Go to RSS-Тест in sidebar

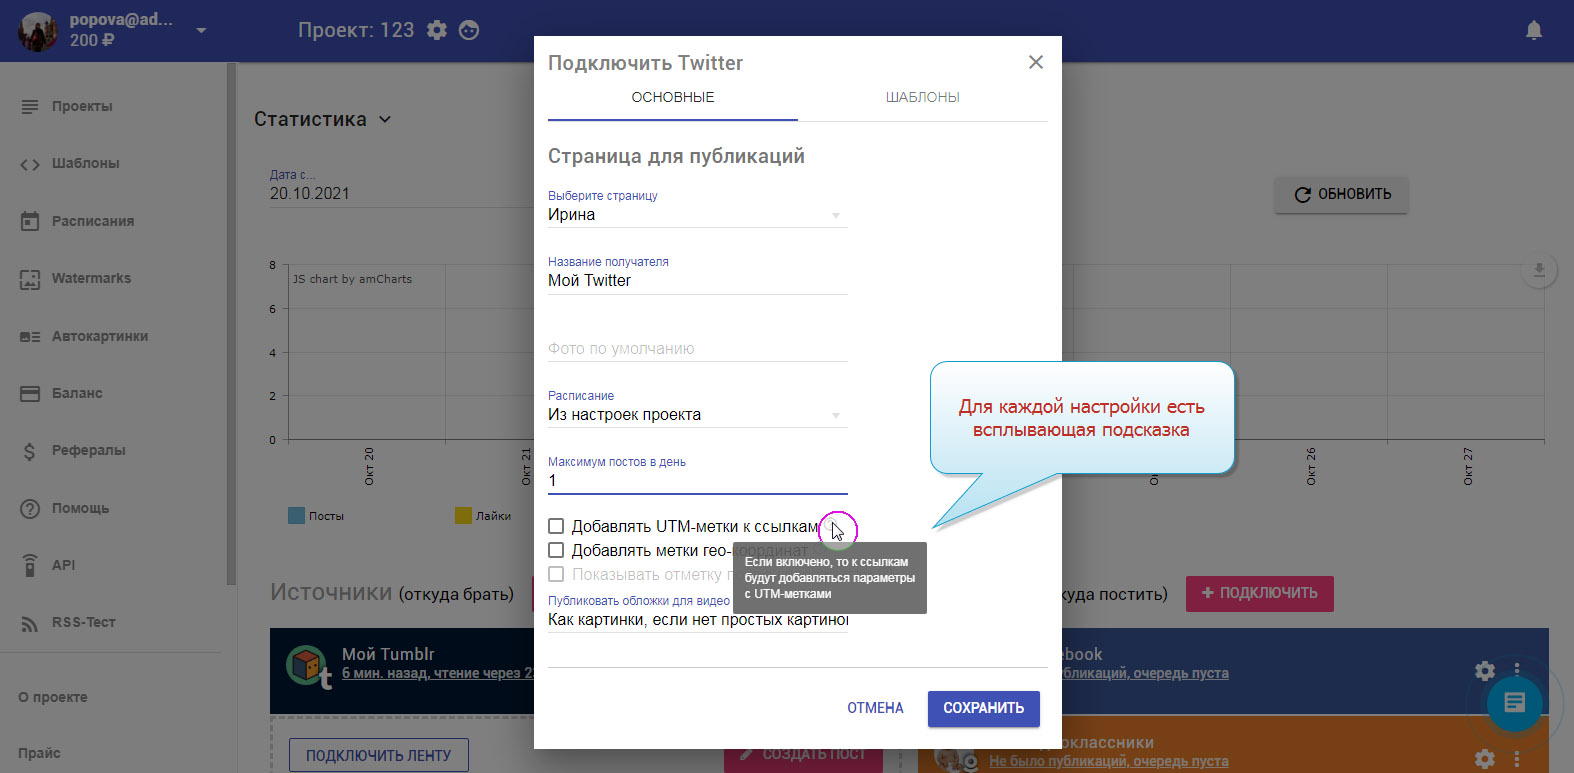(83, 622)
